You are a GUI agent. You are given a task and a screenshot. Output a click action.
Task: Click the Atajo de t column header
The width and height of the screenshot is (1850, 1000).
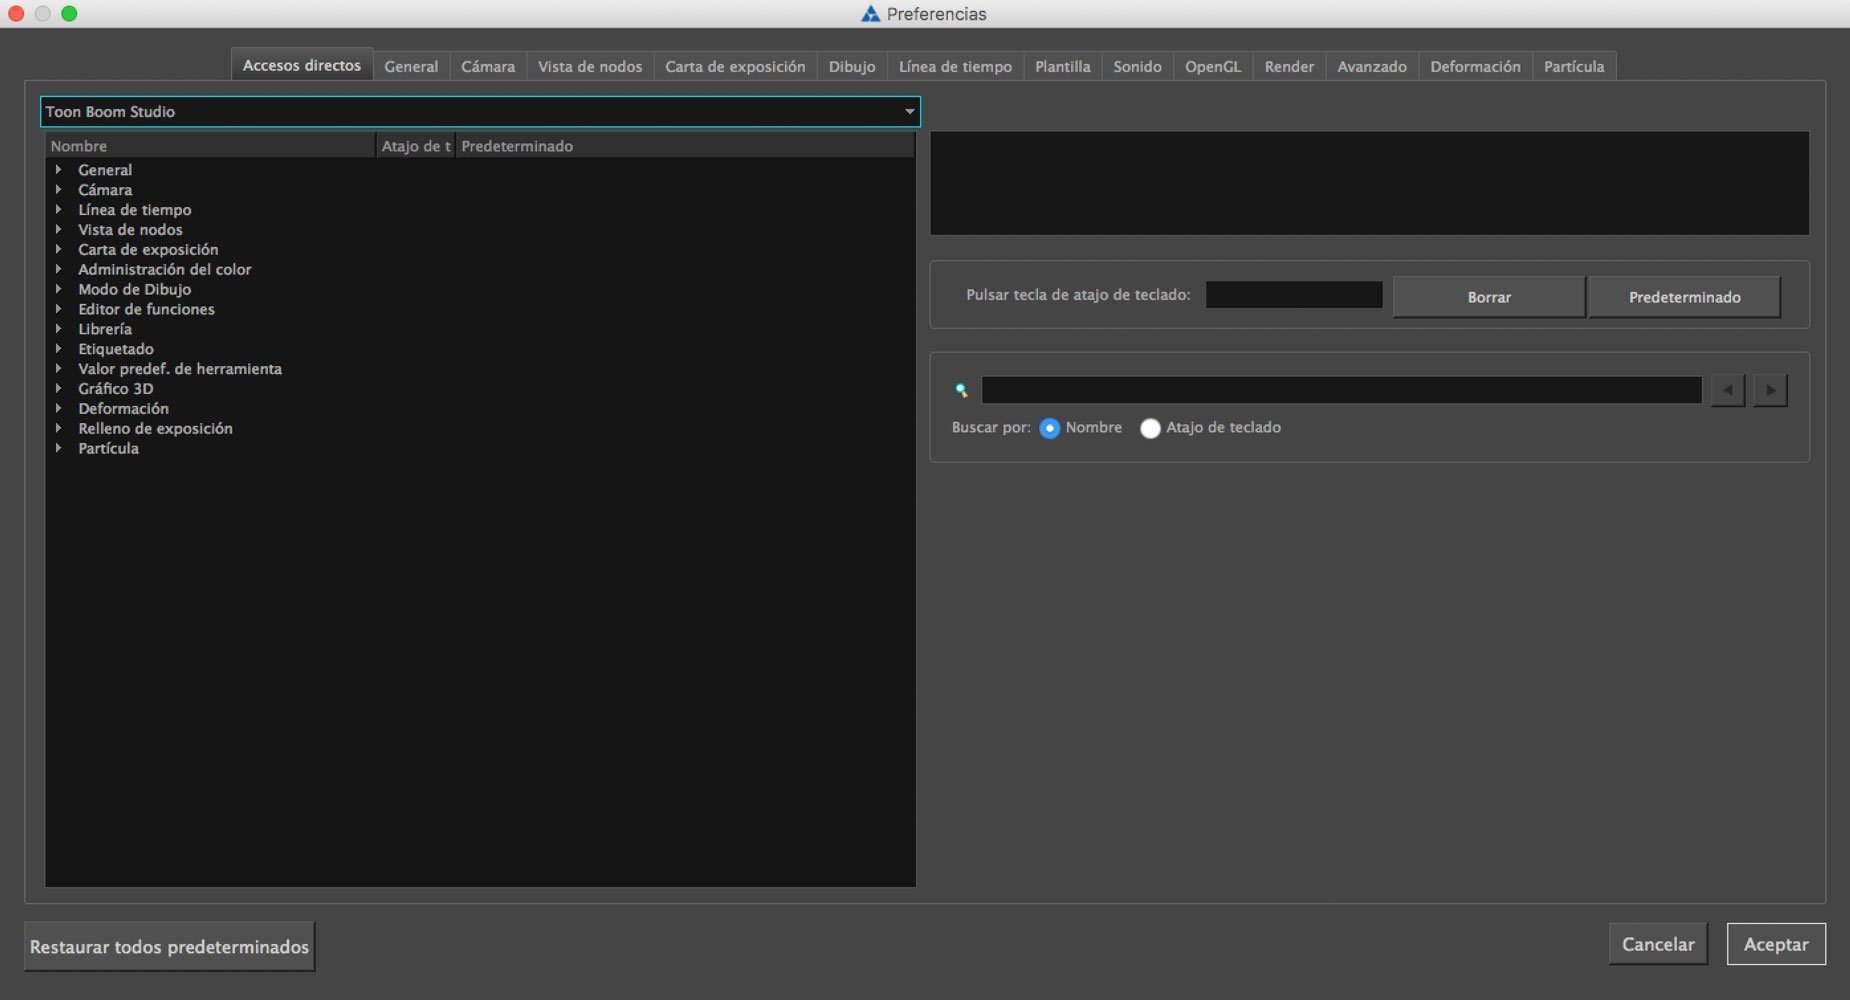(416, 146)
